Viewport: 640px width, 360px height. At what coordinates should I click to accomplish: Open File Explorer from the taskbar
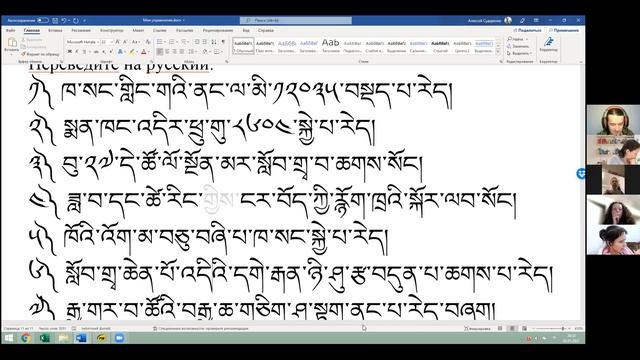pos(63,338)
